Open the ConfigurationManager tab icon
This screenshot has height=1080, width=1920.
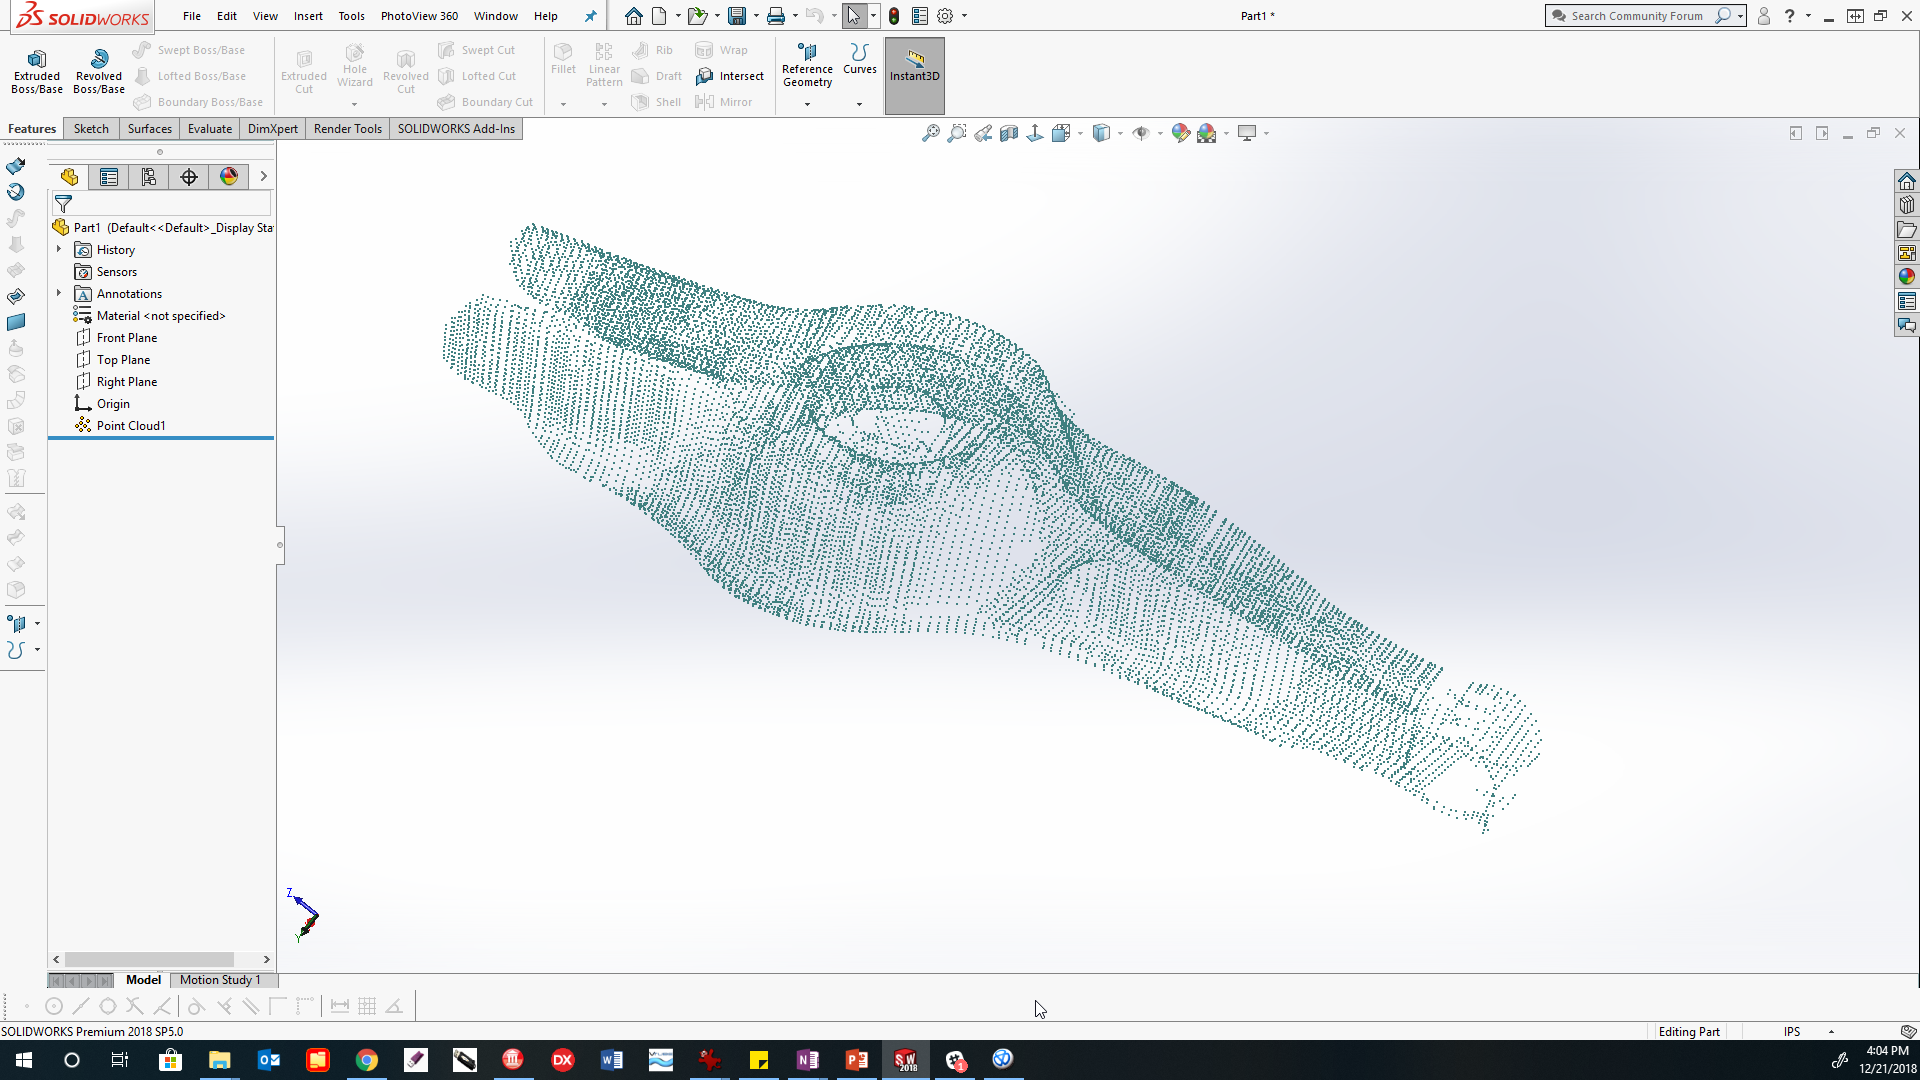(x=149, y=177)
